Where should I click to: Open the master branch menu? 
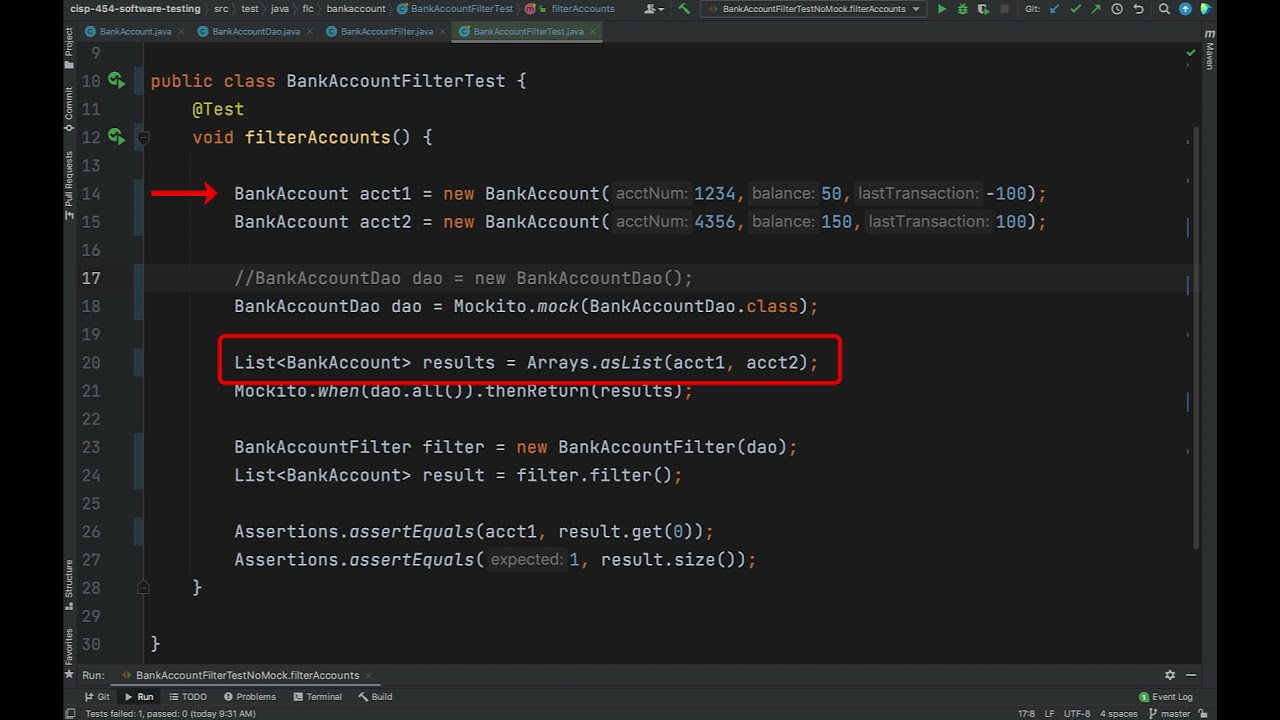(x=1168, y=714)
